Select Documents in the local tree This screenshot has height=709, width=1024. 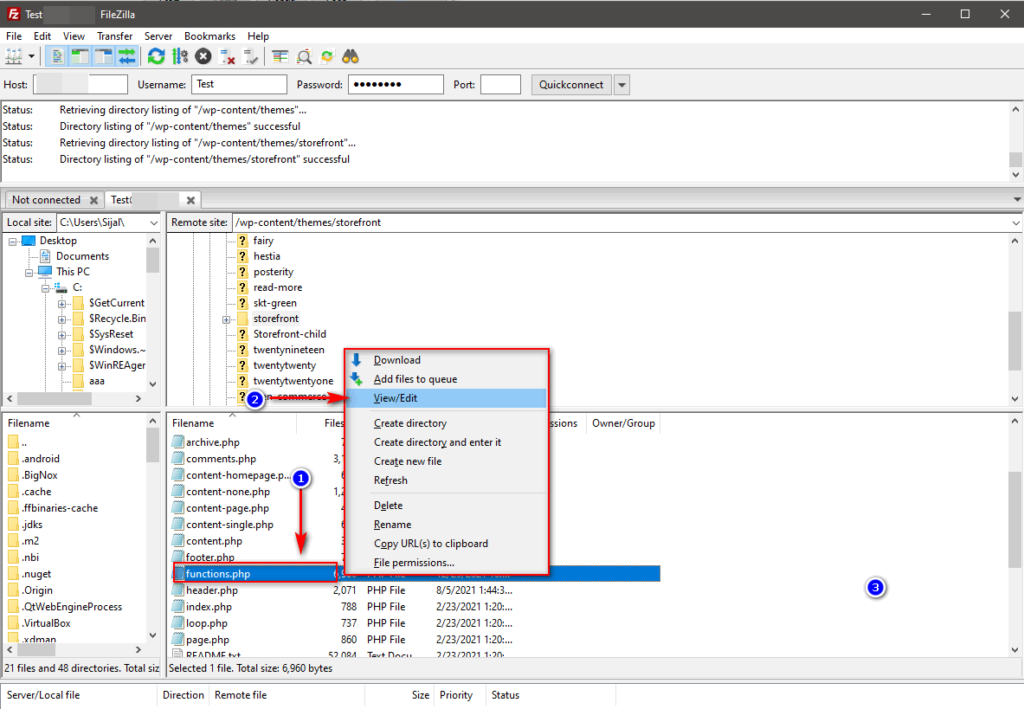[82, 256]
